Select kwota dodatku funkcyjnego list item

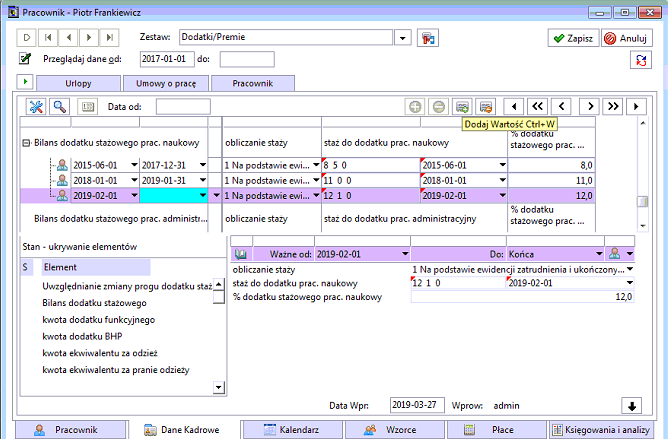pos(99,320)
